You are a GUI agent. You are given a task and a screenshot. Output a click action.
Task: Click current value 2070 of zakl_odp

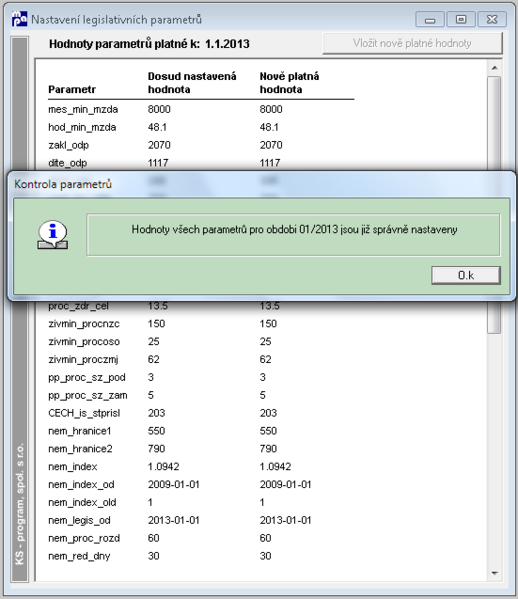tap(159, 145)
